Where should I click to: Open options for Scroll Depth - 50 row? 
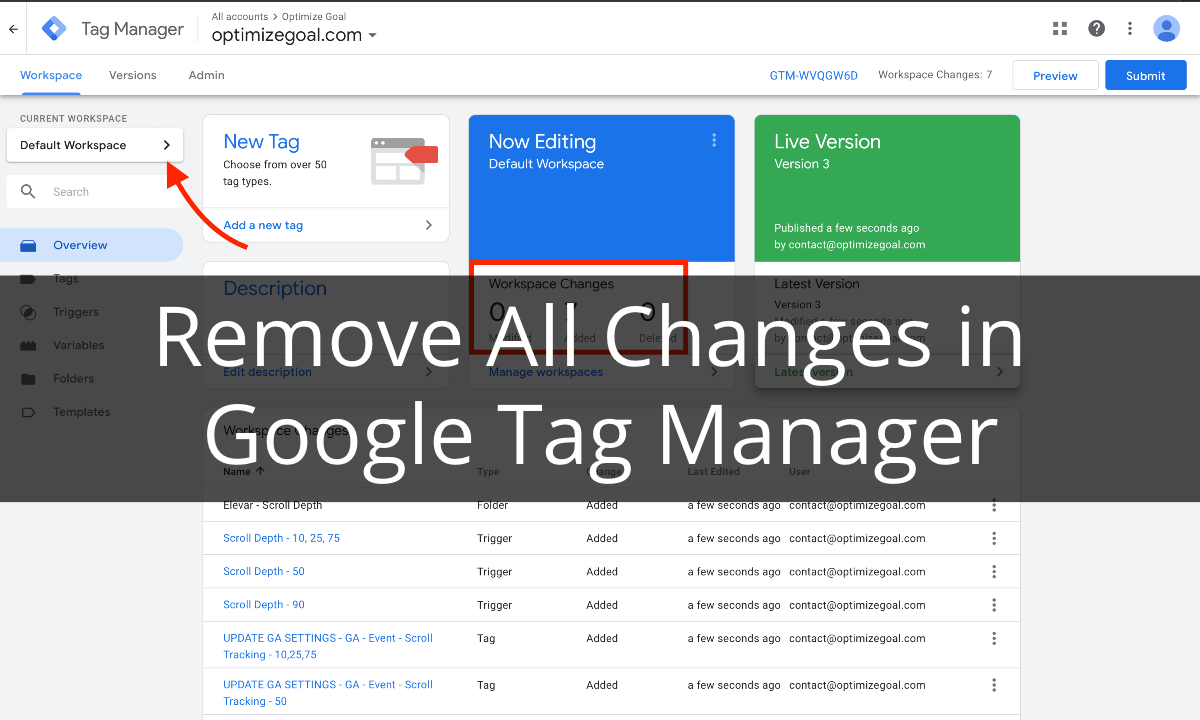pyautogui.click(x=993, y=572)
